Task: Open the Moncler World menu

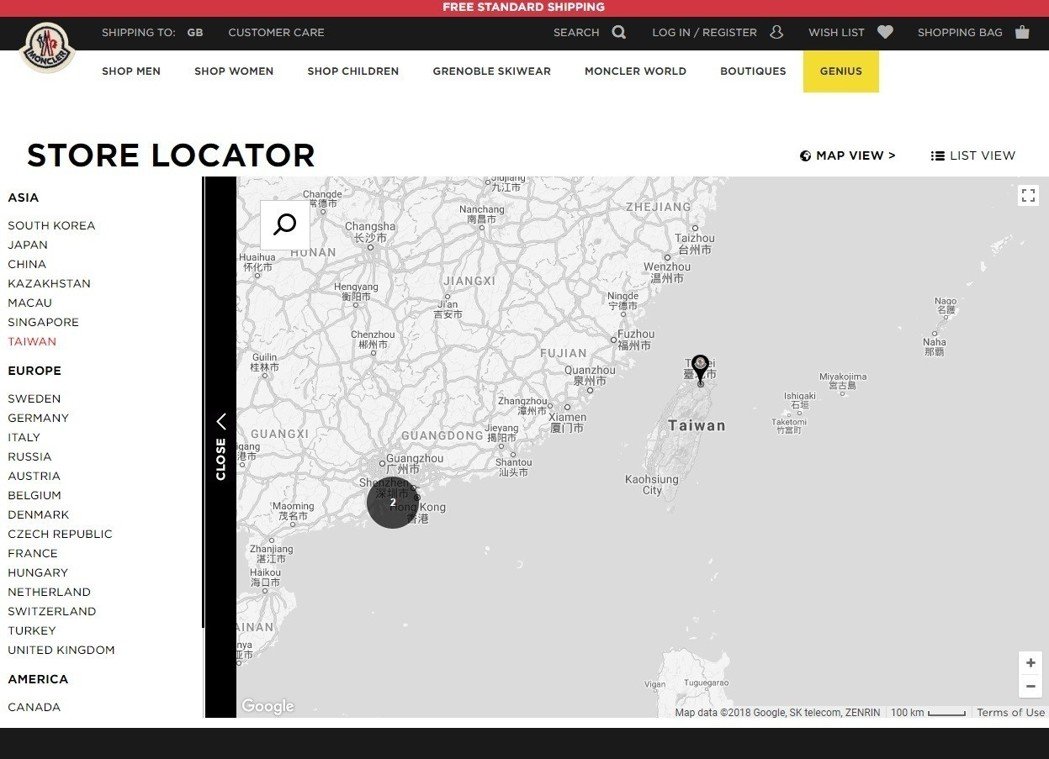Action: pyautogui.click(x=636, y=71)
